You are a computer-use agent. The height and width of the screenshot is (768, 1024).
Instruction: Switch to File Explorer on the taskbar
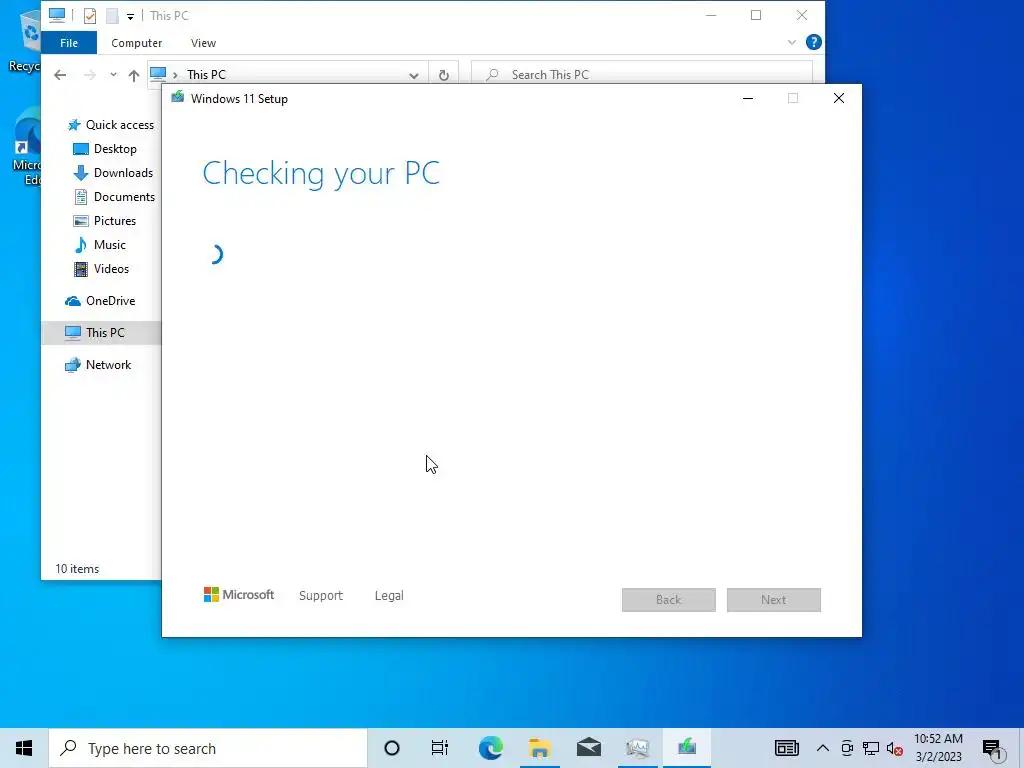(539, 748)
